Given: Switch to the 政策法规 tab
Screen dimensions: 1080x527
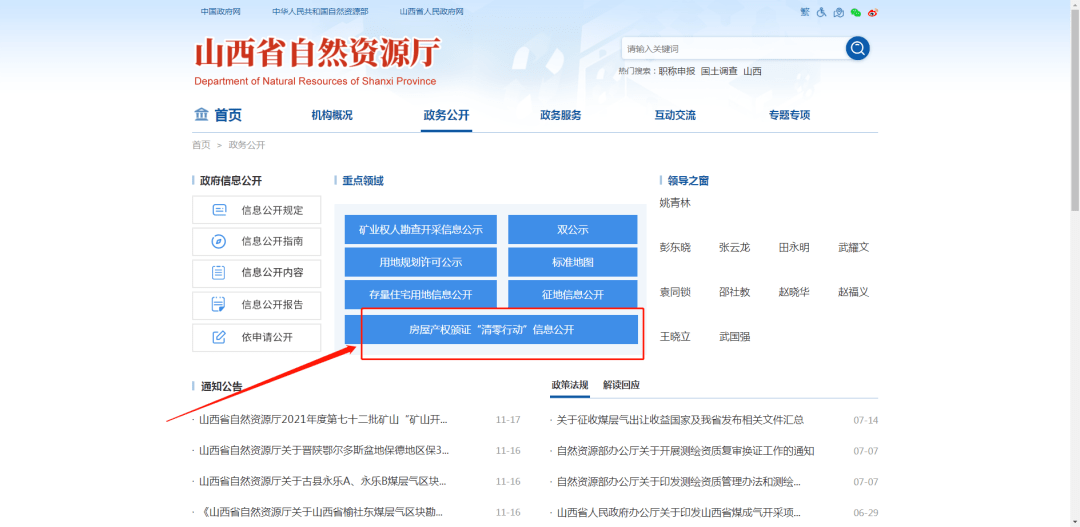Looking at the screenshot, I should coord(570,385).
